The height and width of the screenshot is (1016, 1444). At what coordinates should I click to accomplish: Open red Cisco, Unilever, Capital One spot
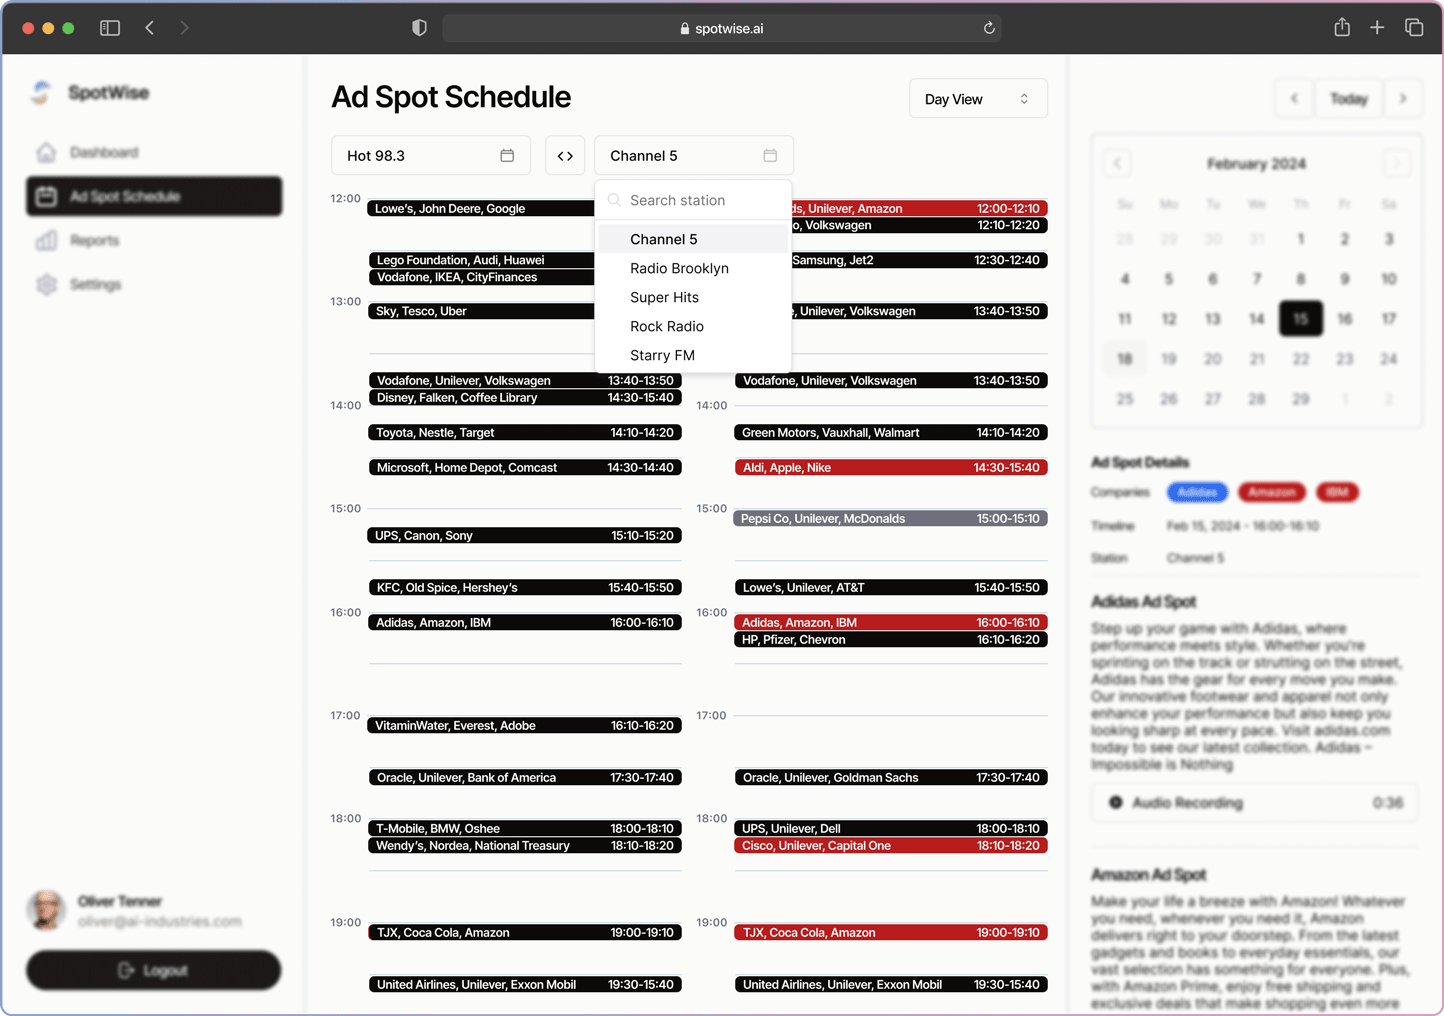(x=891, y=845)
